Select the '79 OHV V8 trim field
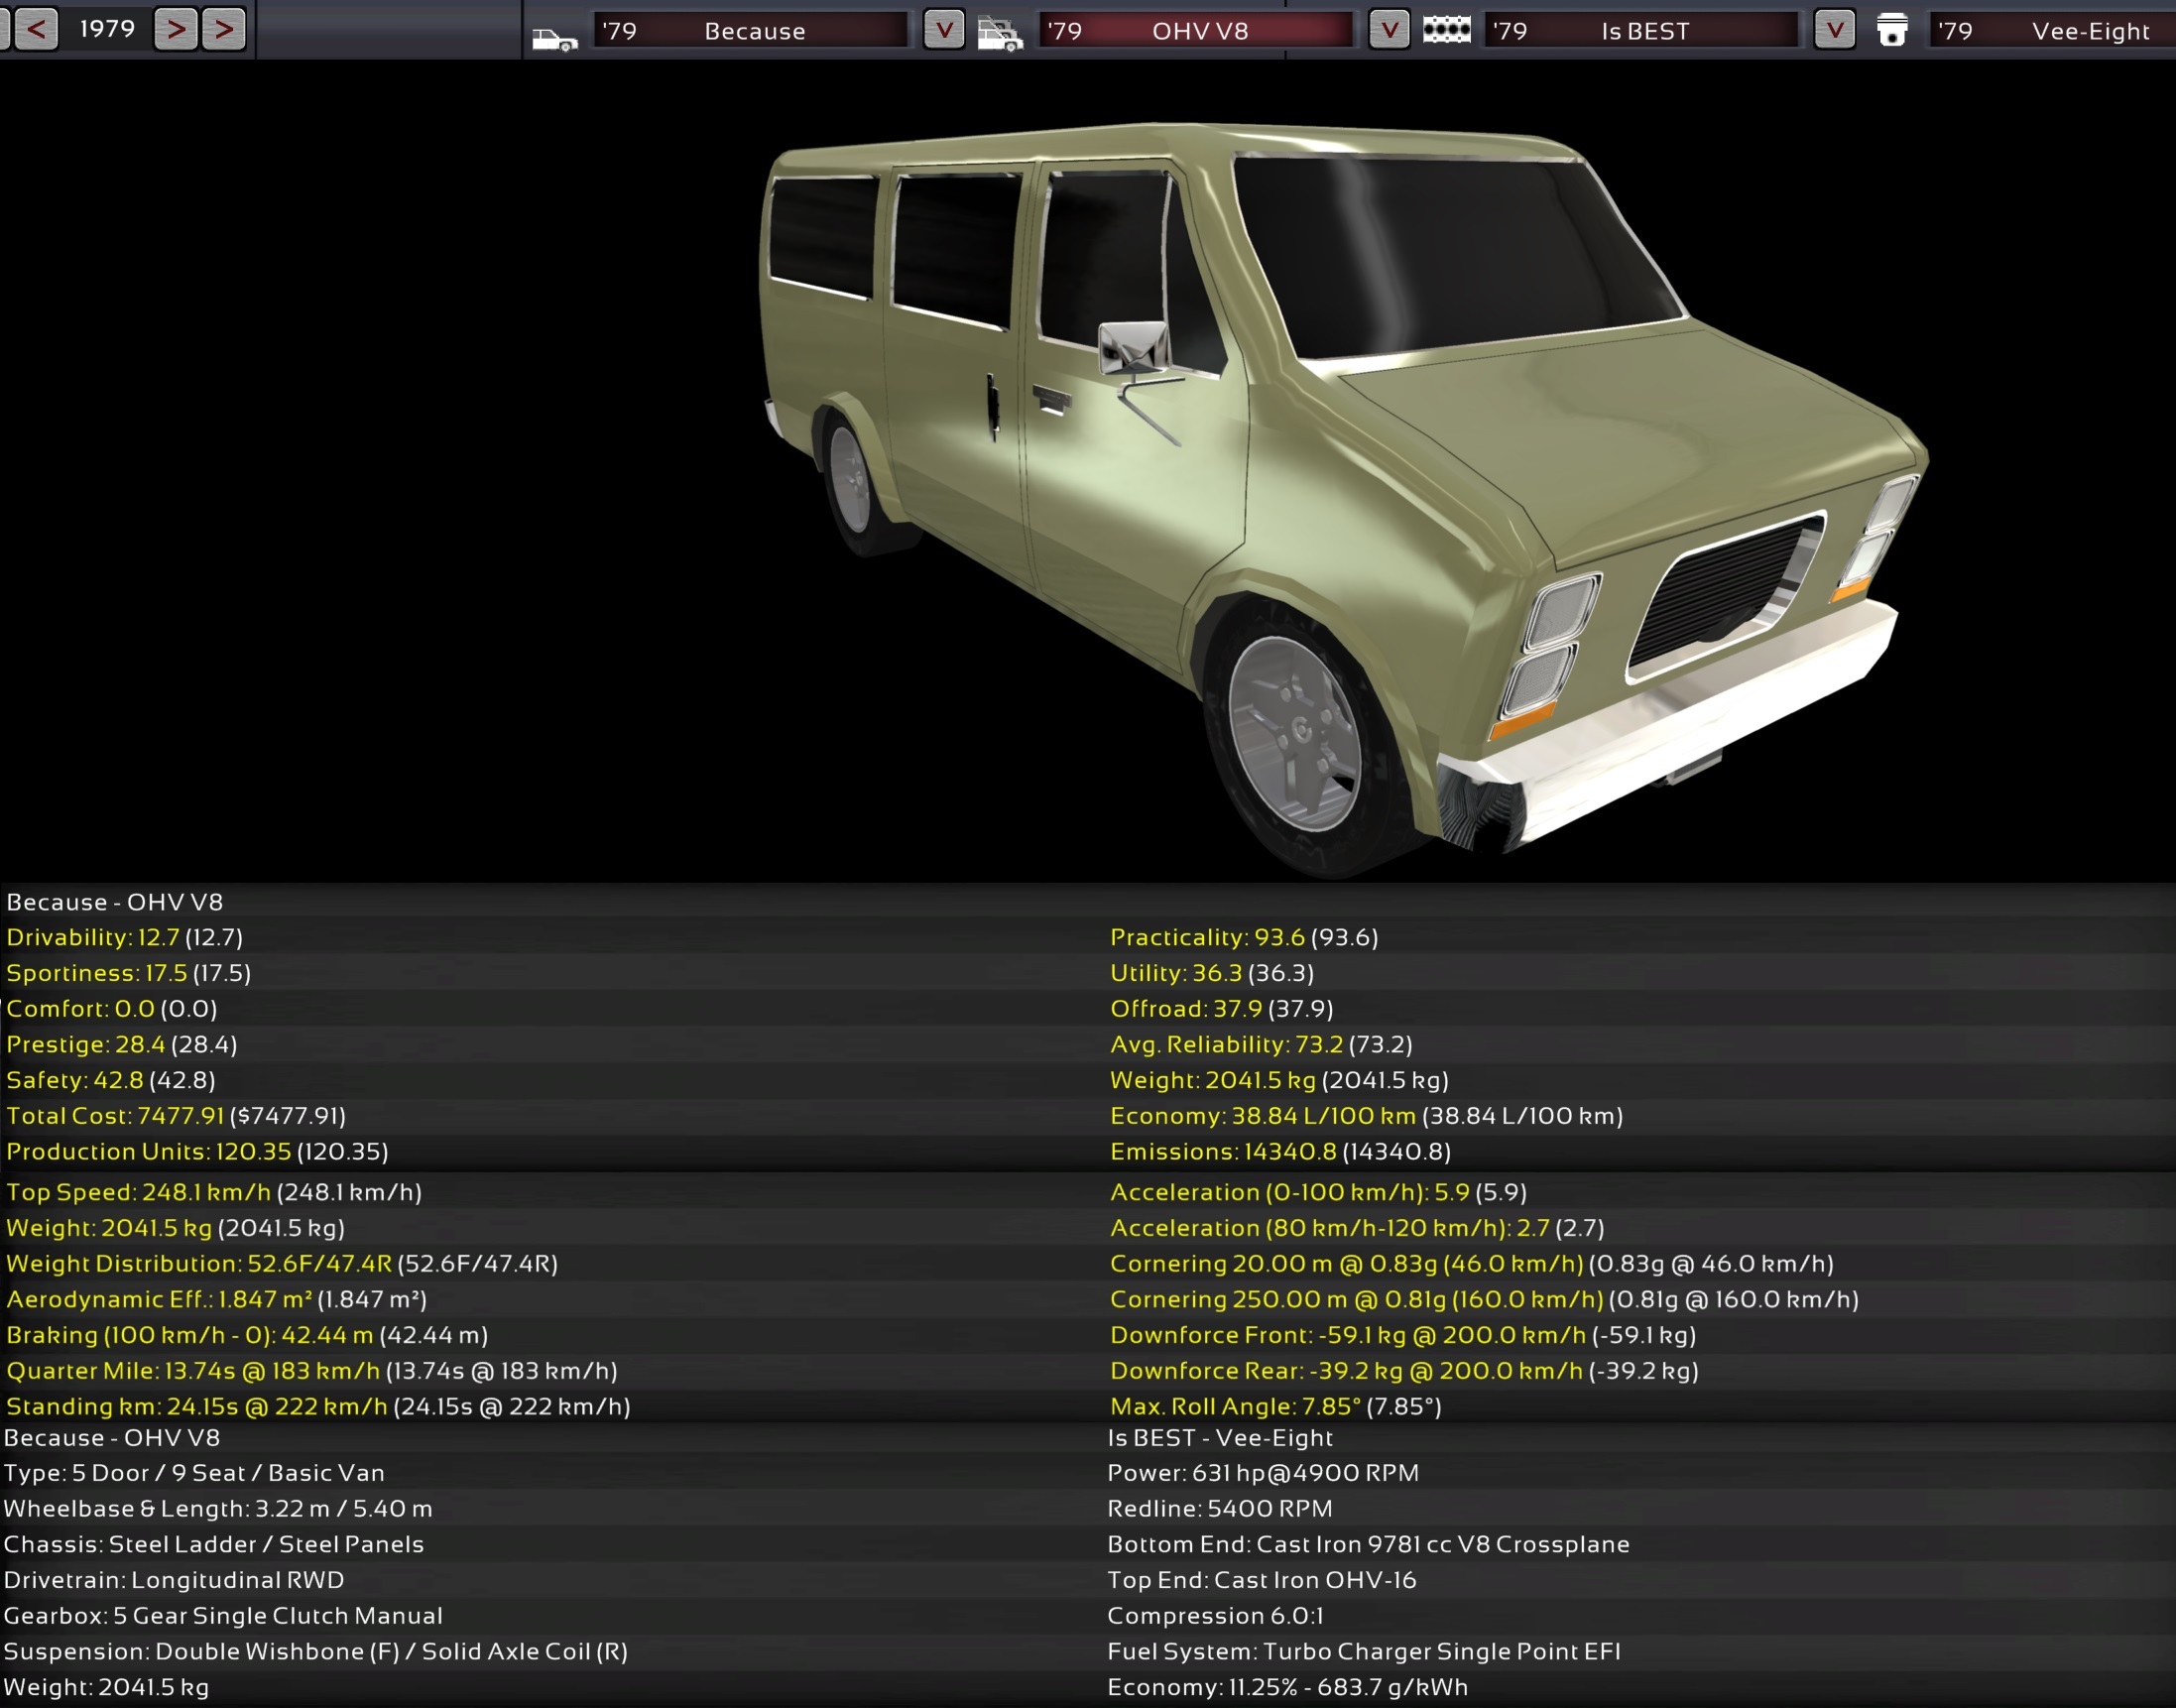Screen dimensions: 2176x1708 point(1196,30)
